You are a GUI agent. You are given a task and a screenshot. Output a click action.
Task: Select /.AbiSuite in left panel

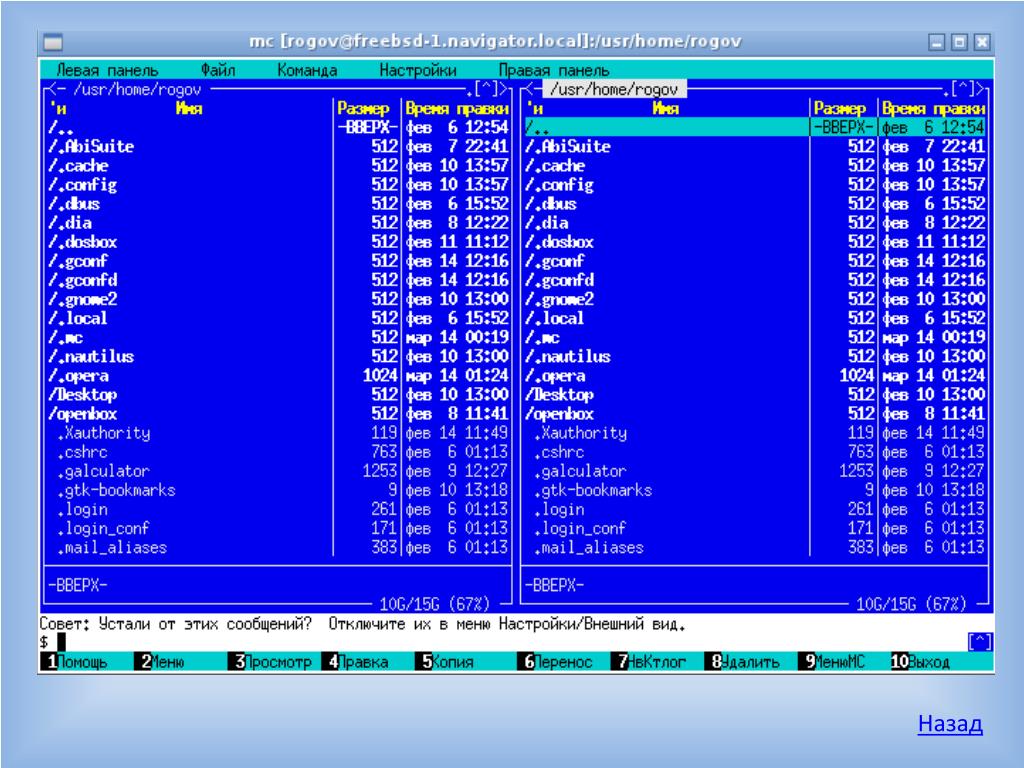pyautogui.click(x=278, y=146)
